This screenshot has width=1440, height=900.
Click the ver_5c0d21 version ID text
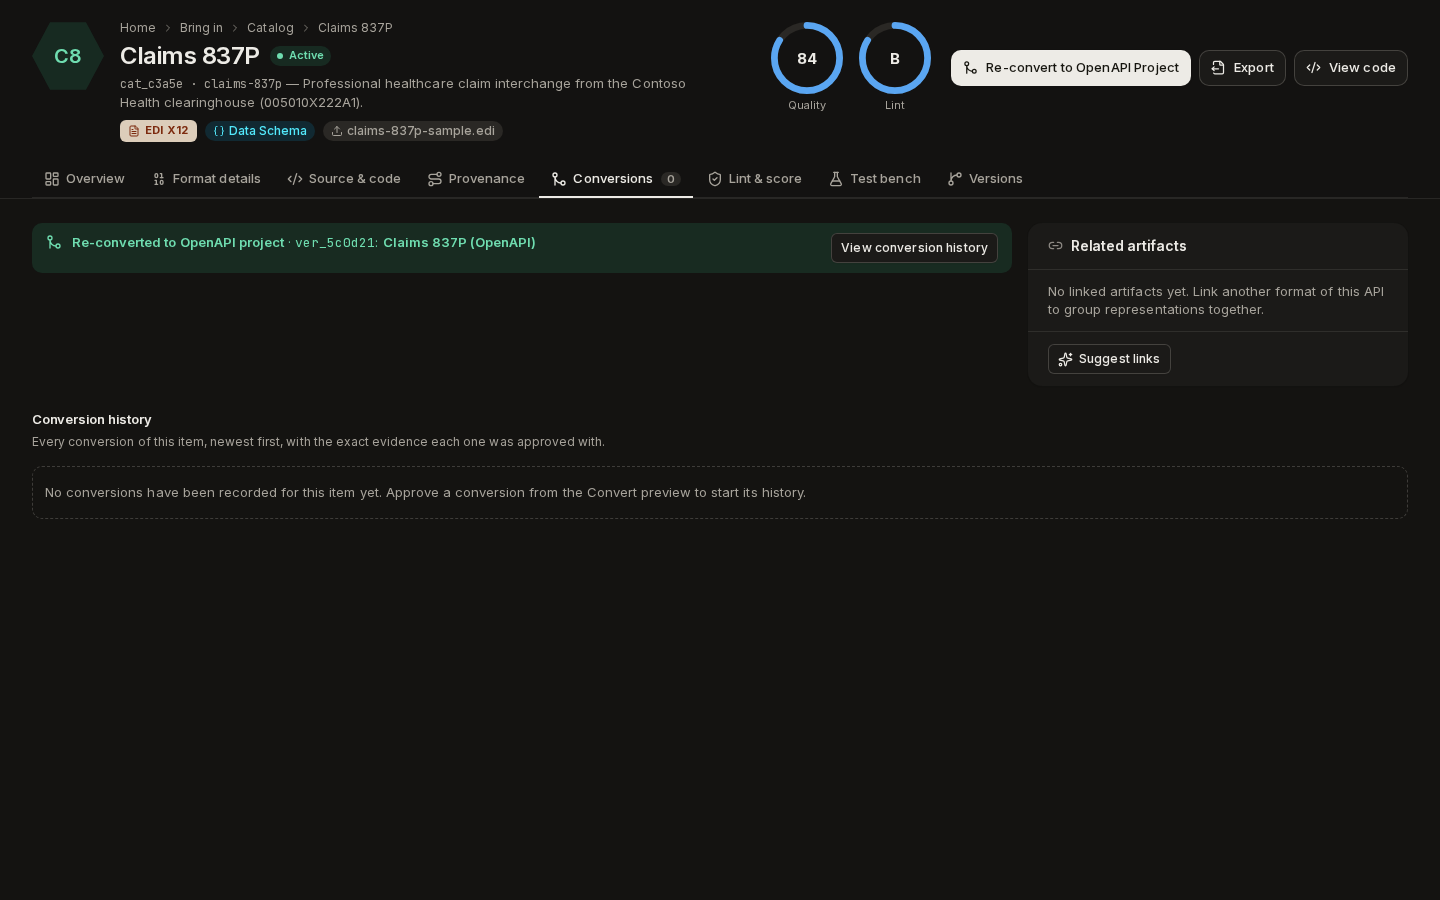click(335, 243)
